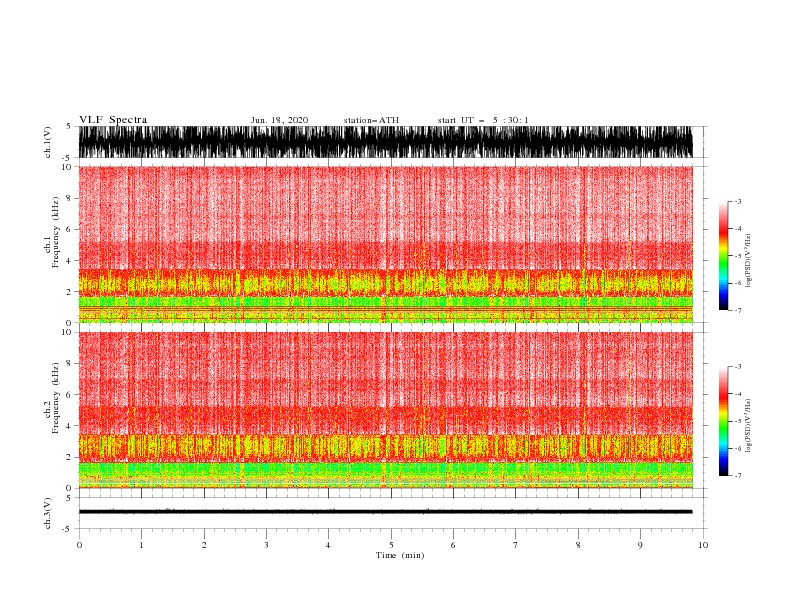
Task: Click the "station=ATH" header label
Action: [x=371, y=120]
